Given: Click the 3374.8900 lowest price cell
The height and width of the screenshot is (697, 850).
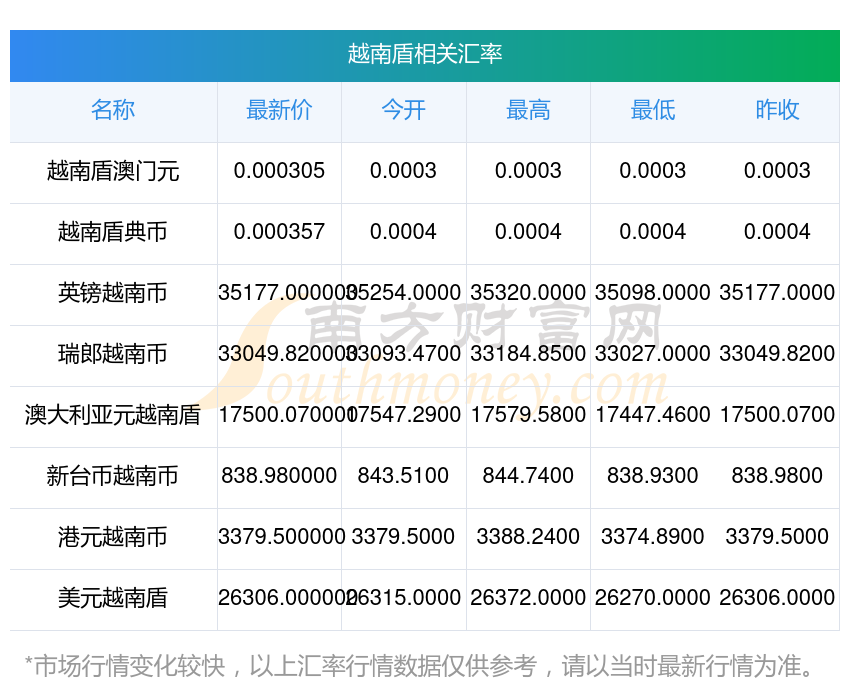Looking at the screenshot, I should click(x=652, y=537).
